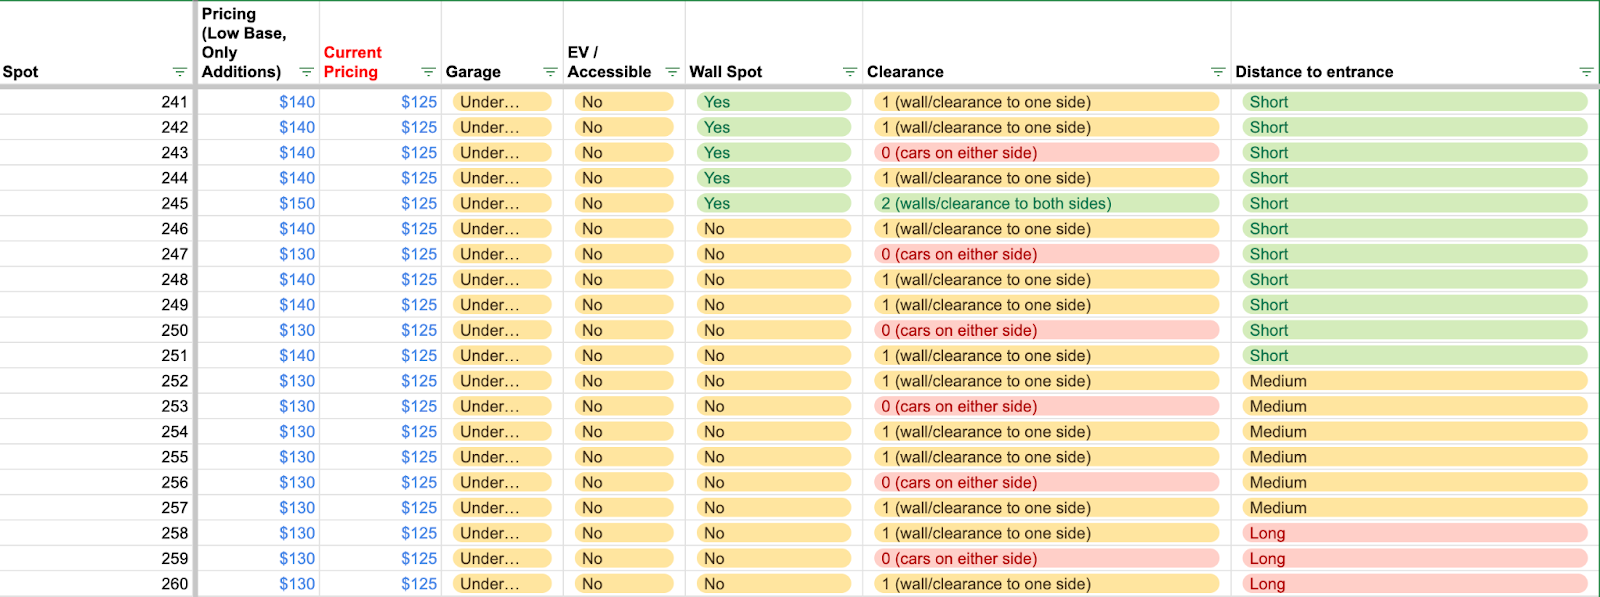Image resolution: width=1600 pixels, height=597 pixels.
Task: Click the EV / Accessible filter icon
Action: coord(672,72)
